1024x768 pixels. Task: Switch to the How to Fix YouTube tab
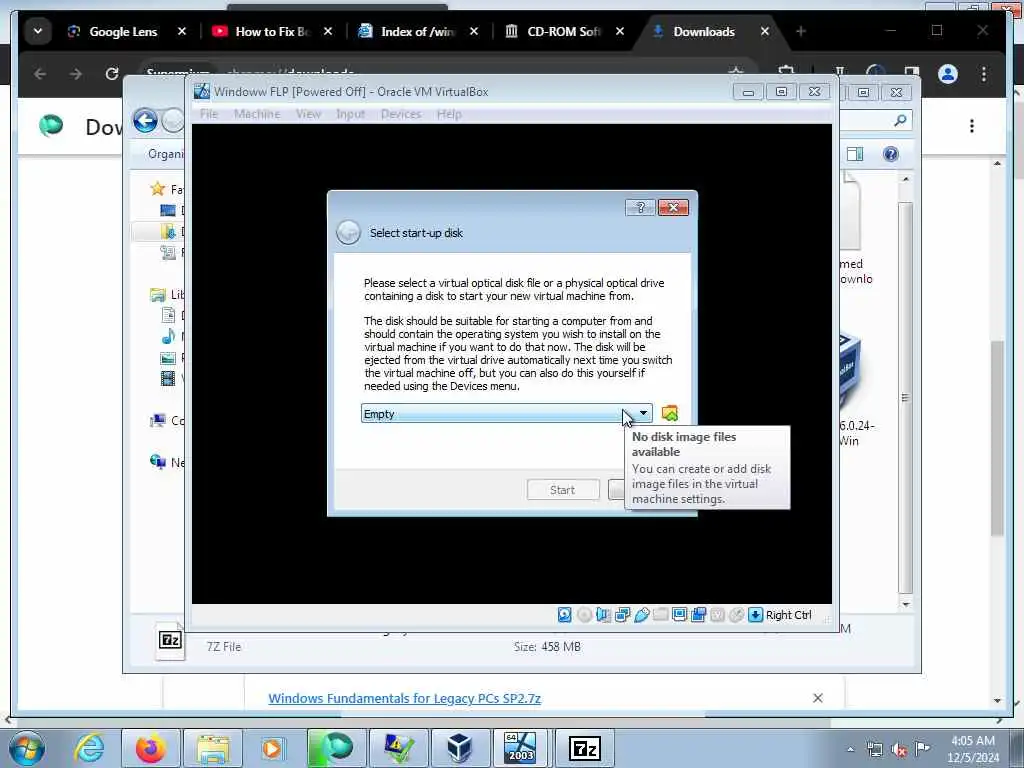(x=272, y=31)
